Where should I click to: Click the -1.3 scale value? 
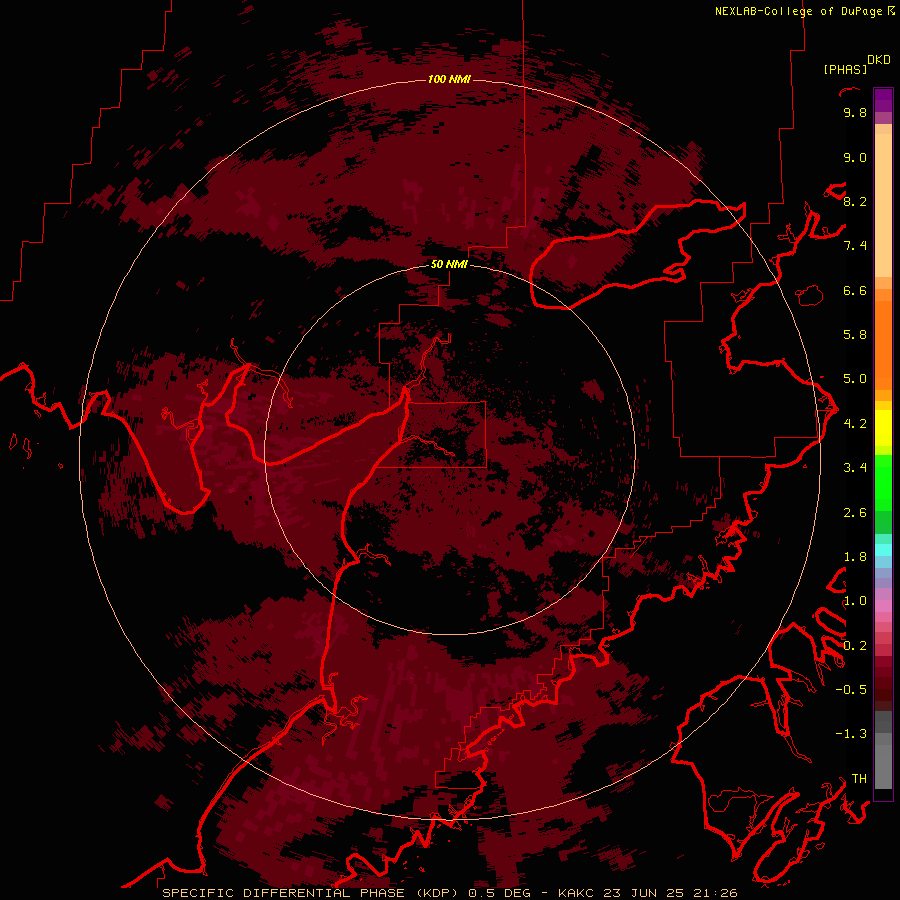[x=851, y=734]
